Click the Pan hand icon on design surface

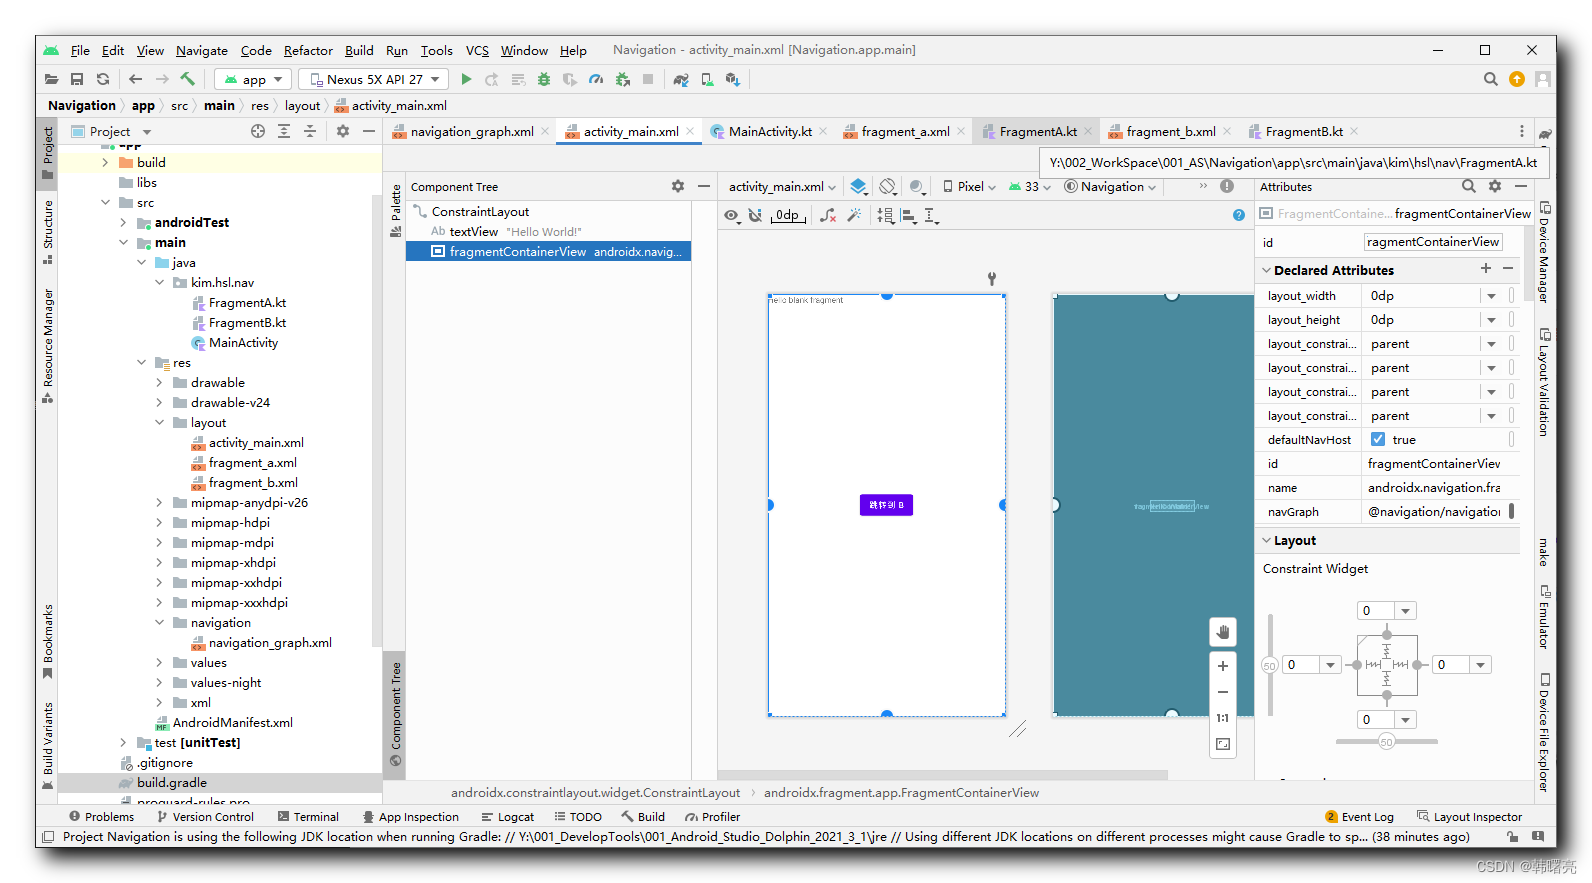point(1223,632)
